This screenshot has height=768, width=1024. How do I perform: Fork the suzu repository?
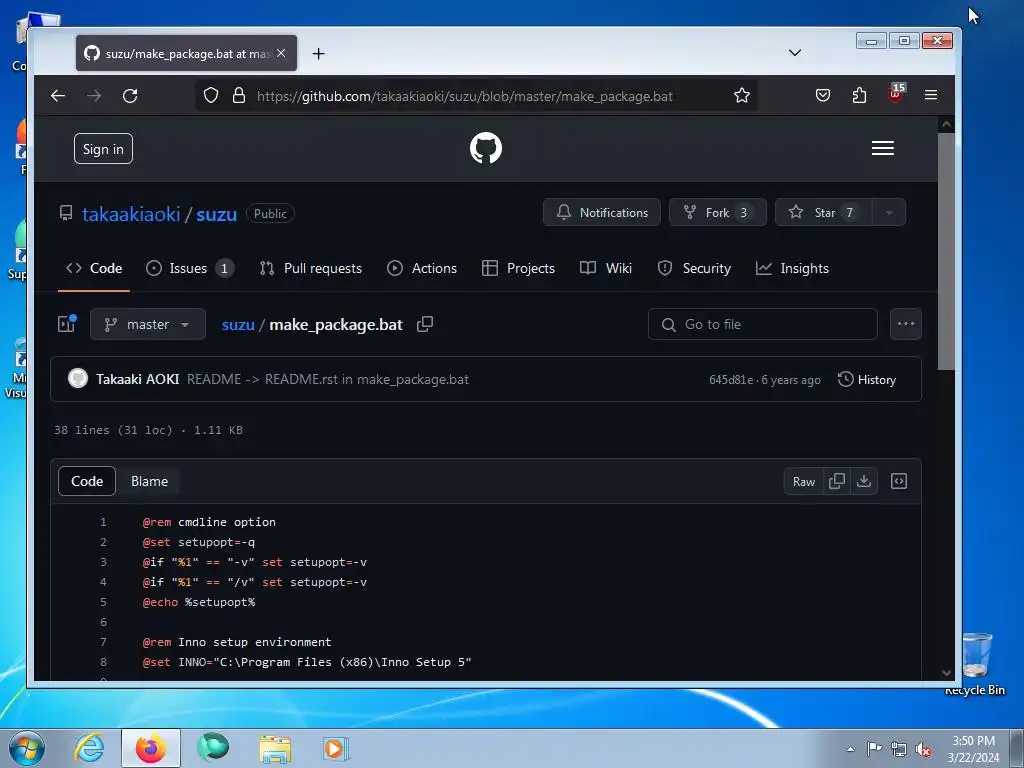tap(718, 212)
